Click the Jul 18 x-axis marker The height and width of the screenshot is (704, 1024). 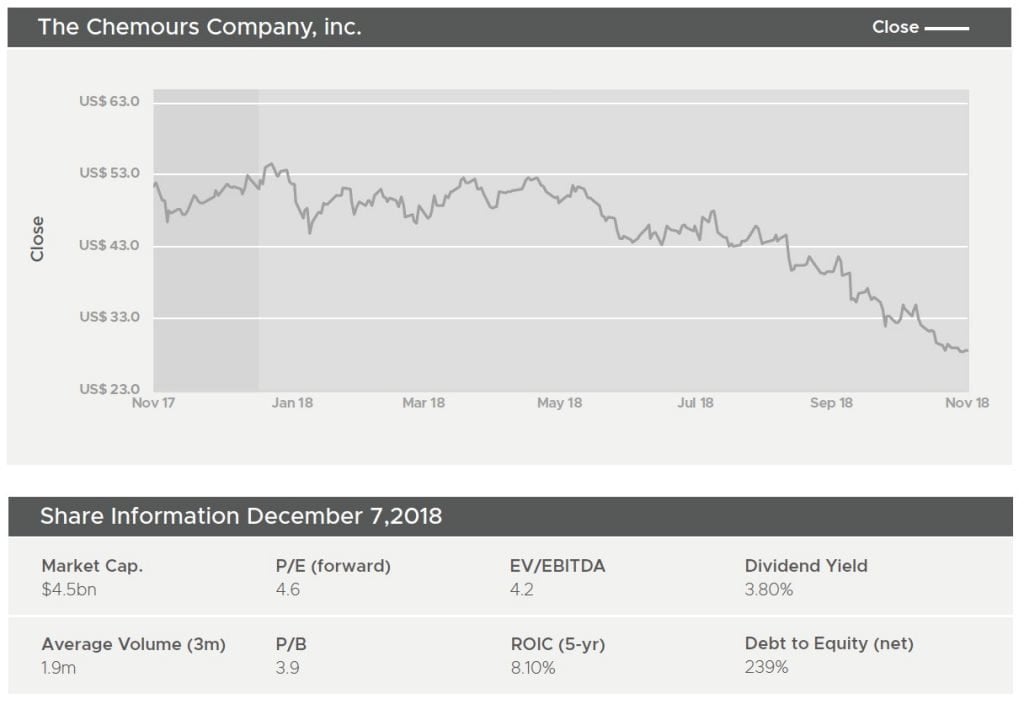pyautogui.click(x=695, y=403)
